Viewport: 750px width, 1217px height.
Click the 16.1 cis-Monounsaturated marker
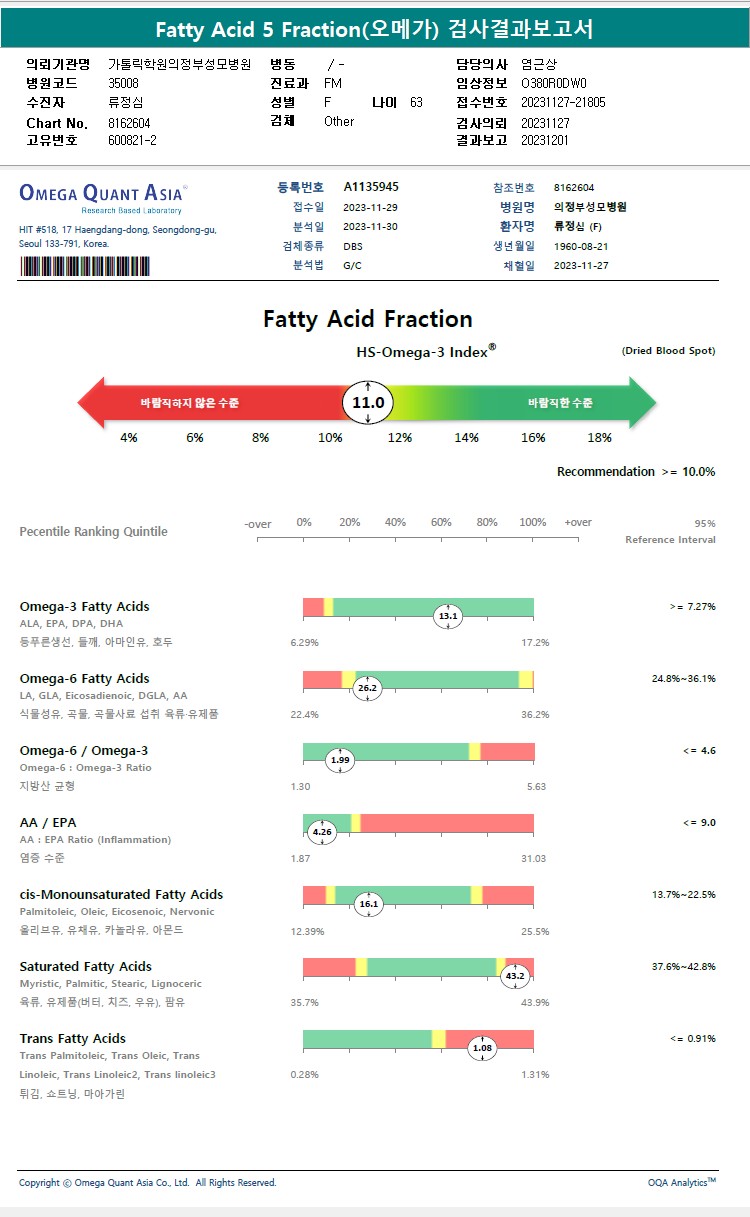[369, 904]
